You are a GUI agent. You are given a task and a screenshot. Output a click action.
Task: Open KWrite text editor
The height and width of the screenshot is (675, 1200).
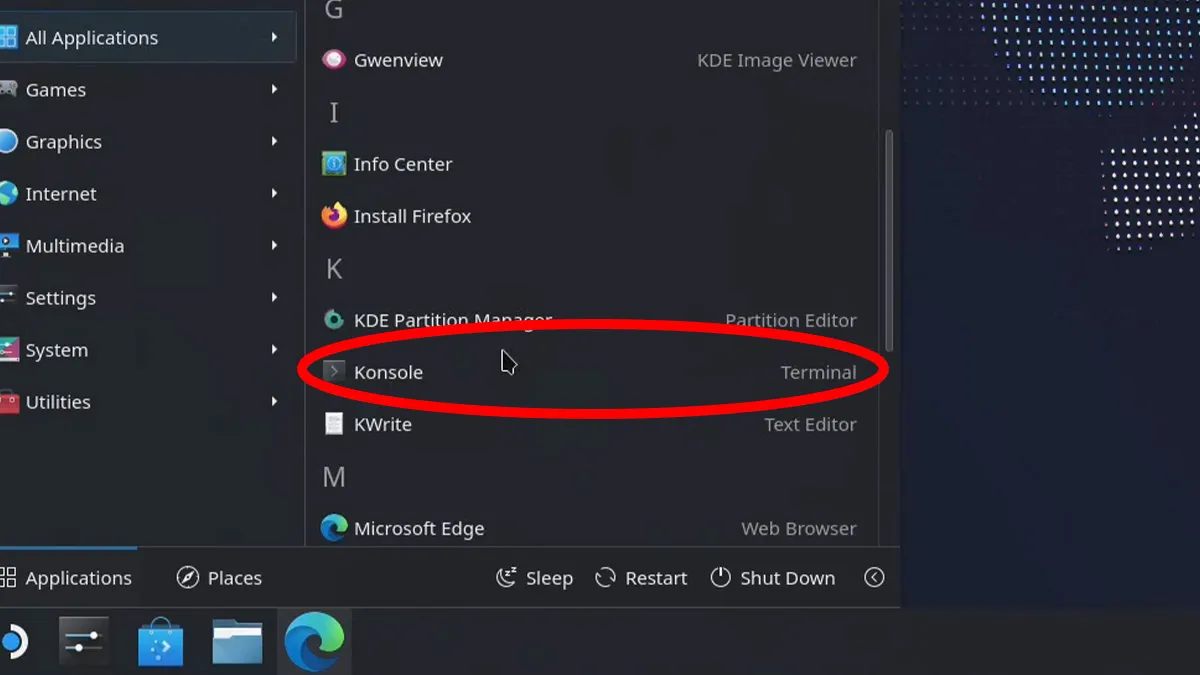point(590,424)
